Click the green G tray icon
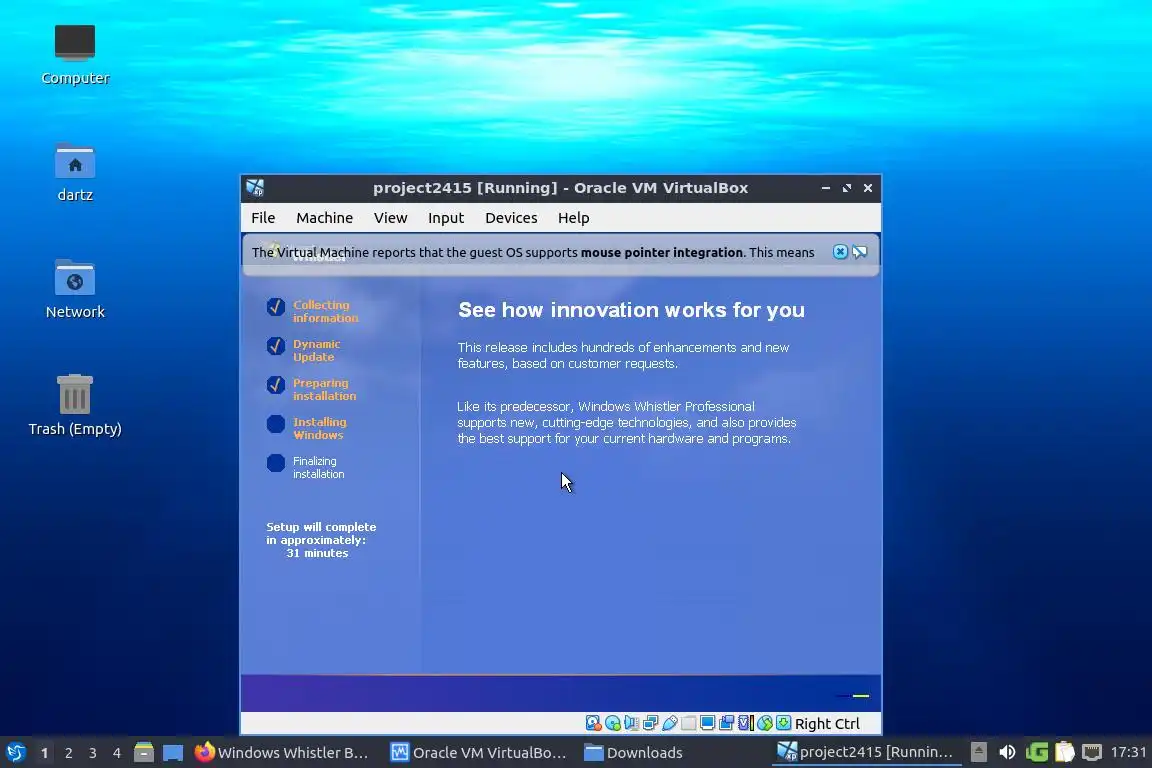 [x=1037, y=752]
